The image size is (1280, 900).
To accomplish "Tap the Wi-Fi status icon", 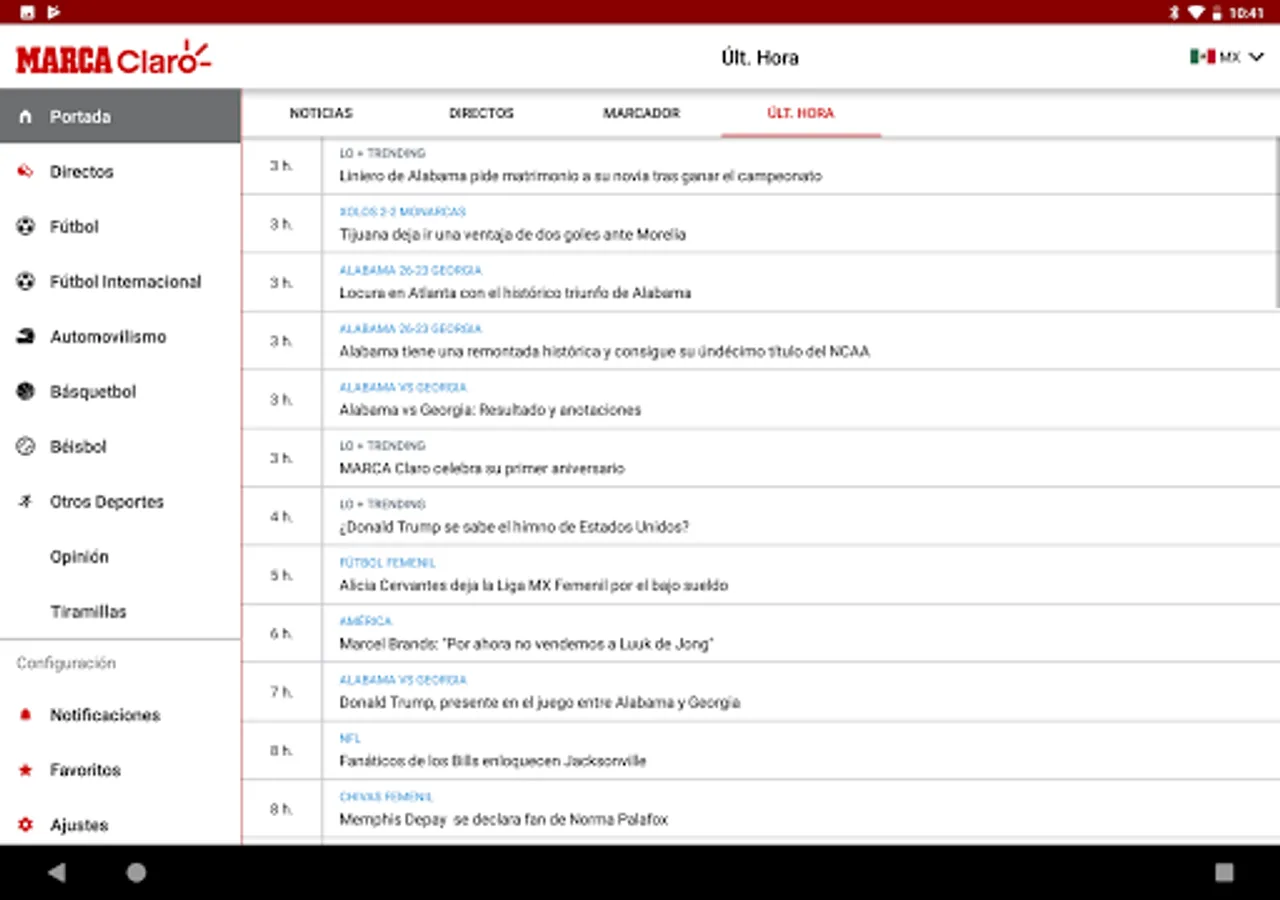I will click(x=1196, y=12).
